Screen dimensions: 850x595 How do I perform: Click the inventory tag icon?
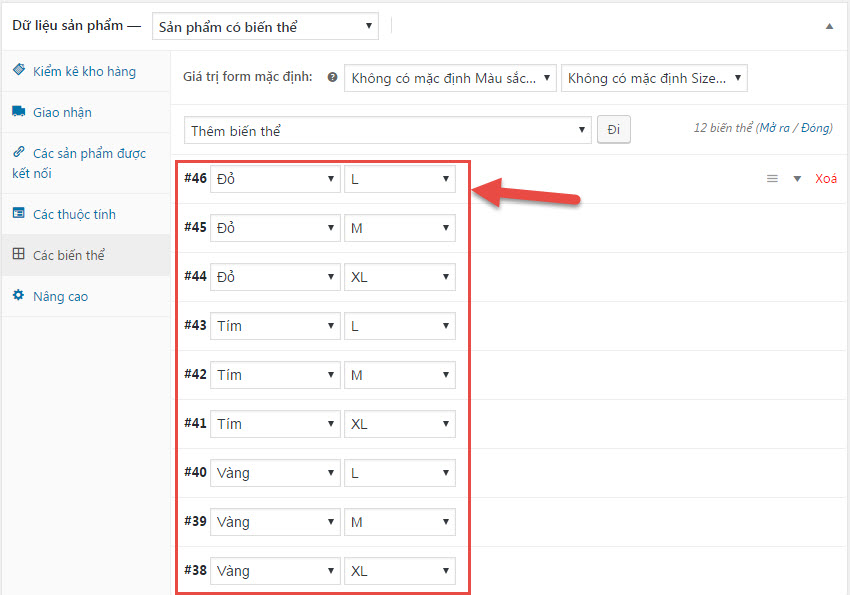[x=18, y=69]
